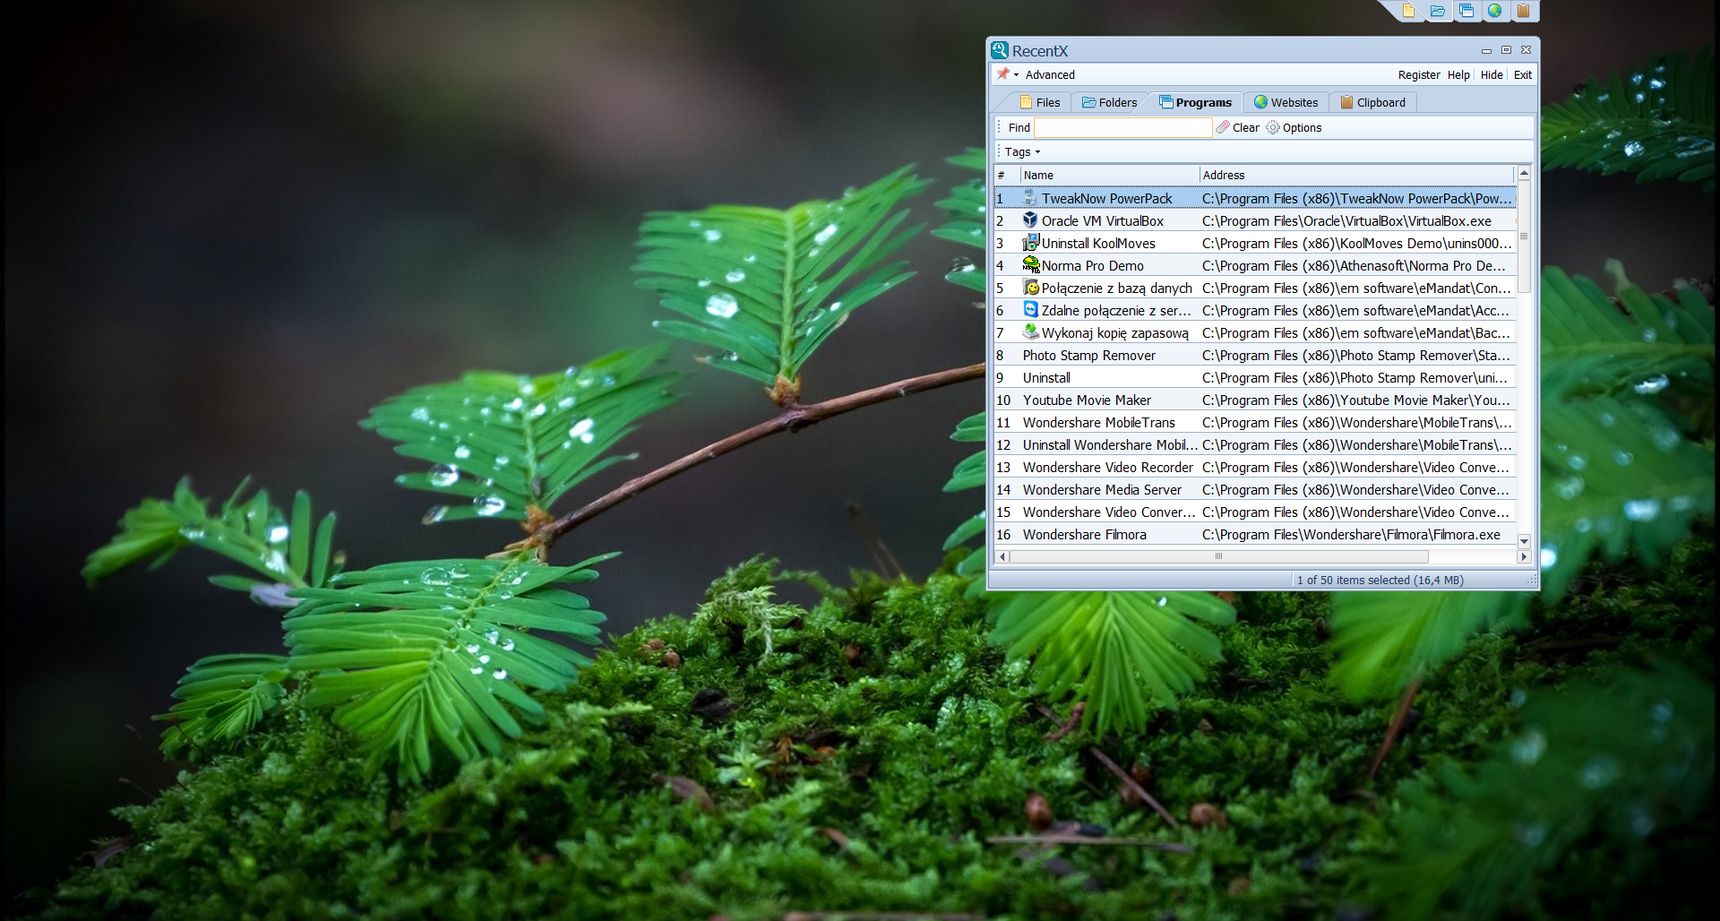Click the row number 16 cell
The height and width of the screenshot is (921, 1720).
pyautogui.click(x=1006, y=535)
